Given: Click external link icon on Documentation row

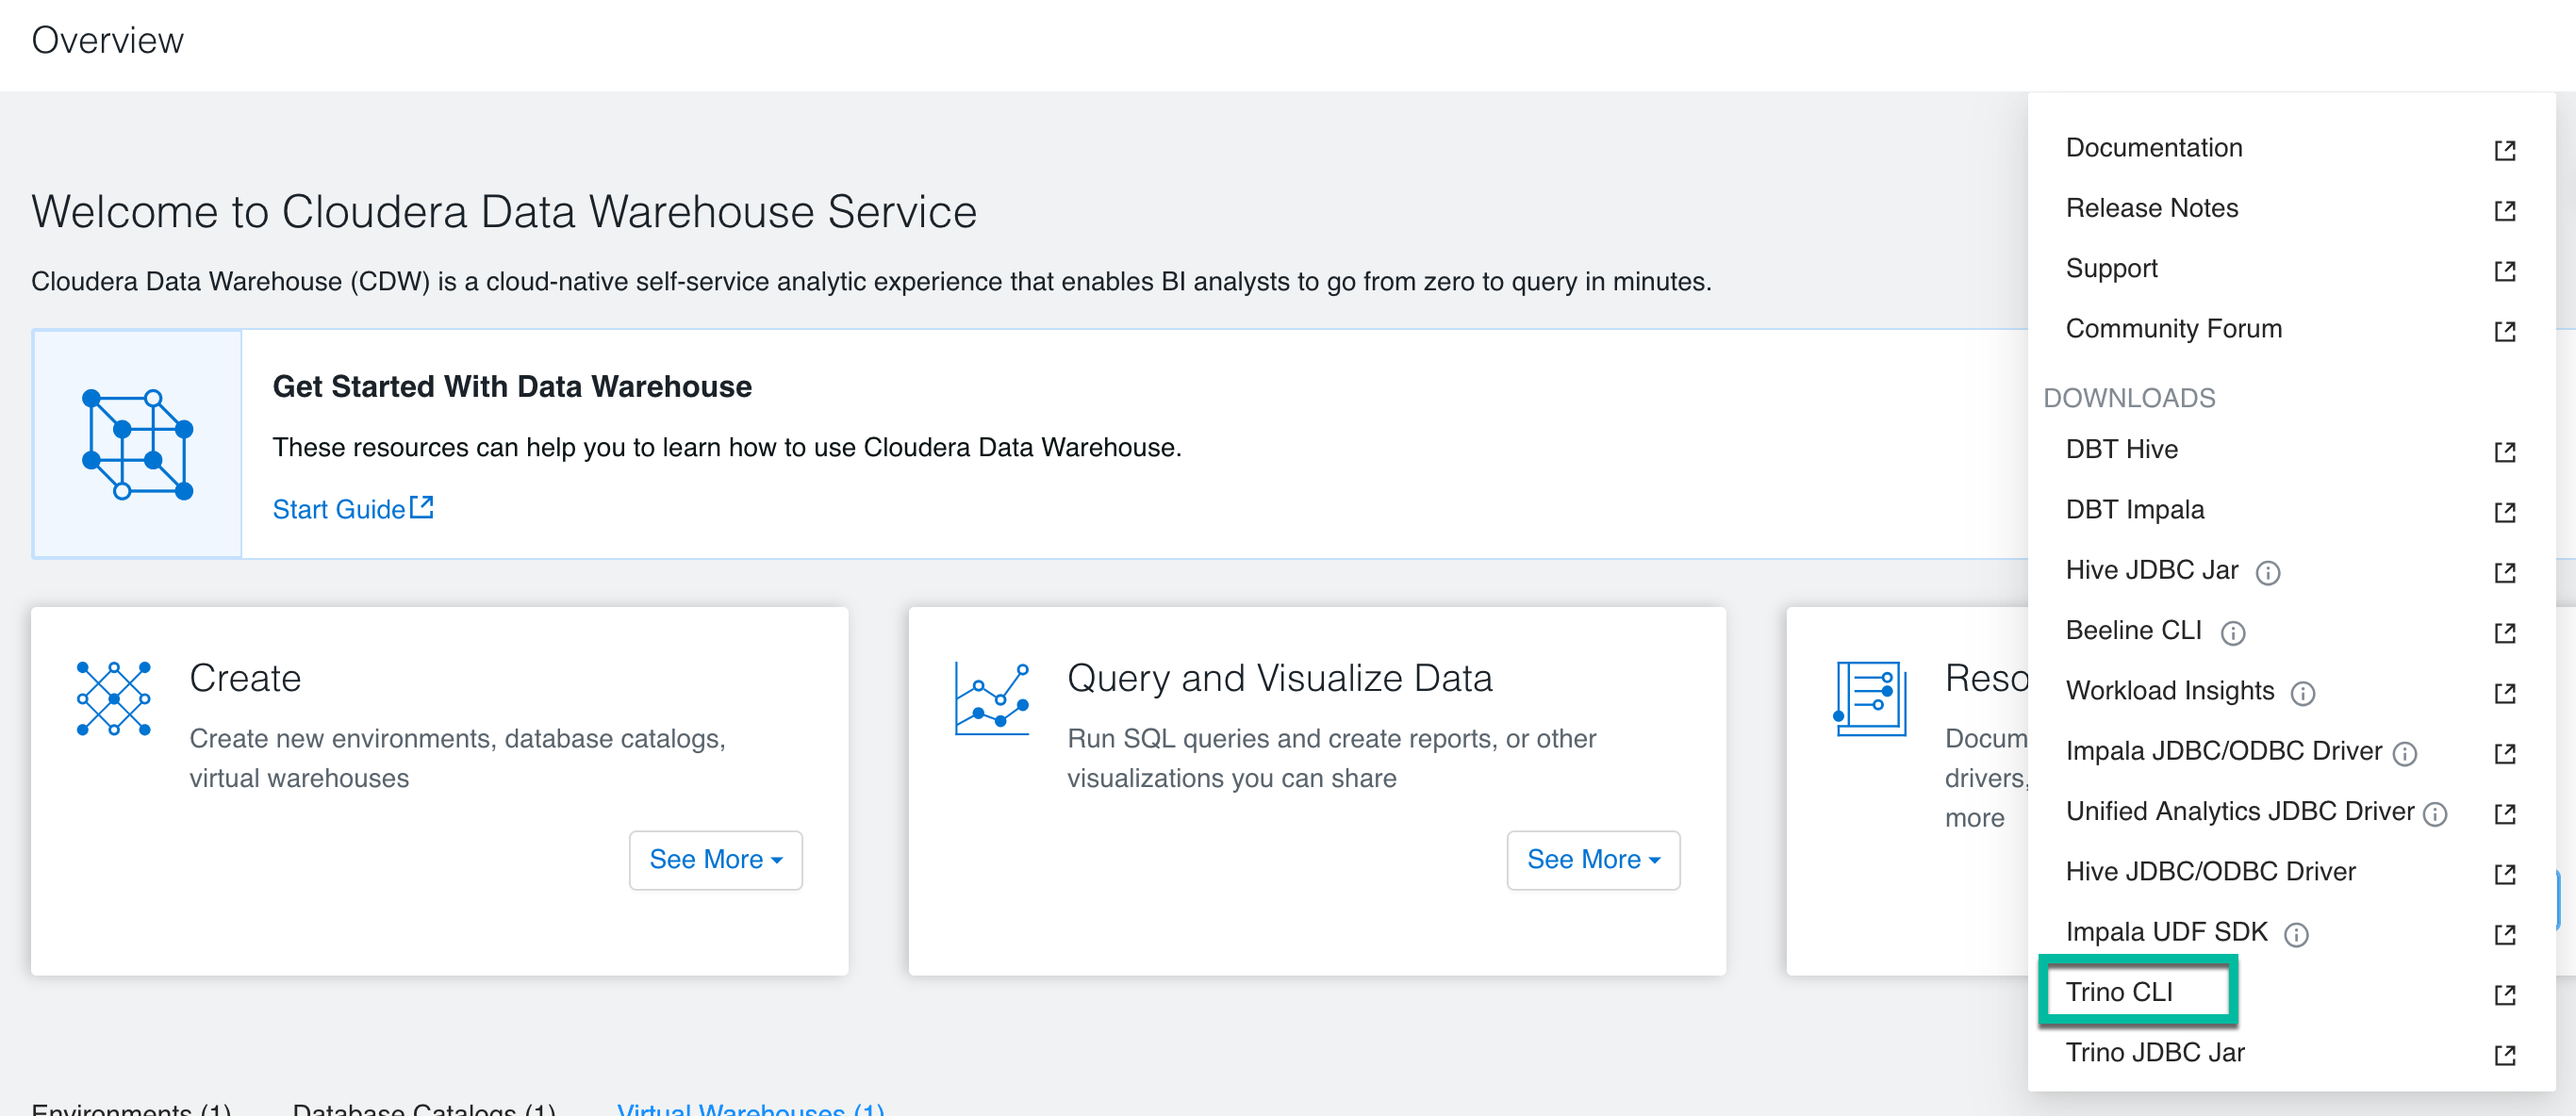Looking at the screenshot, I should (2504, 150).
